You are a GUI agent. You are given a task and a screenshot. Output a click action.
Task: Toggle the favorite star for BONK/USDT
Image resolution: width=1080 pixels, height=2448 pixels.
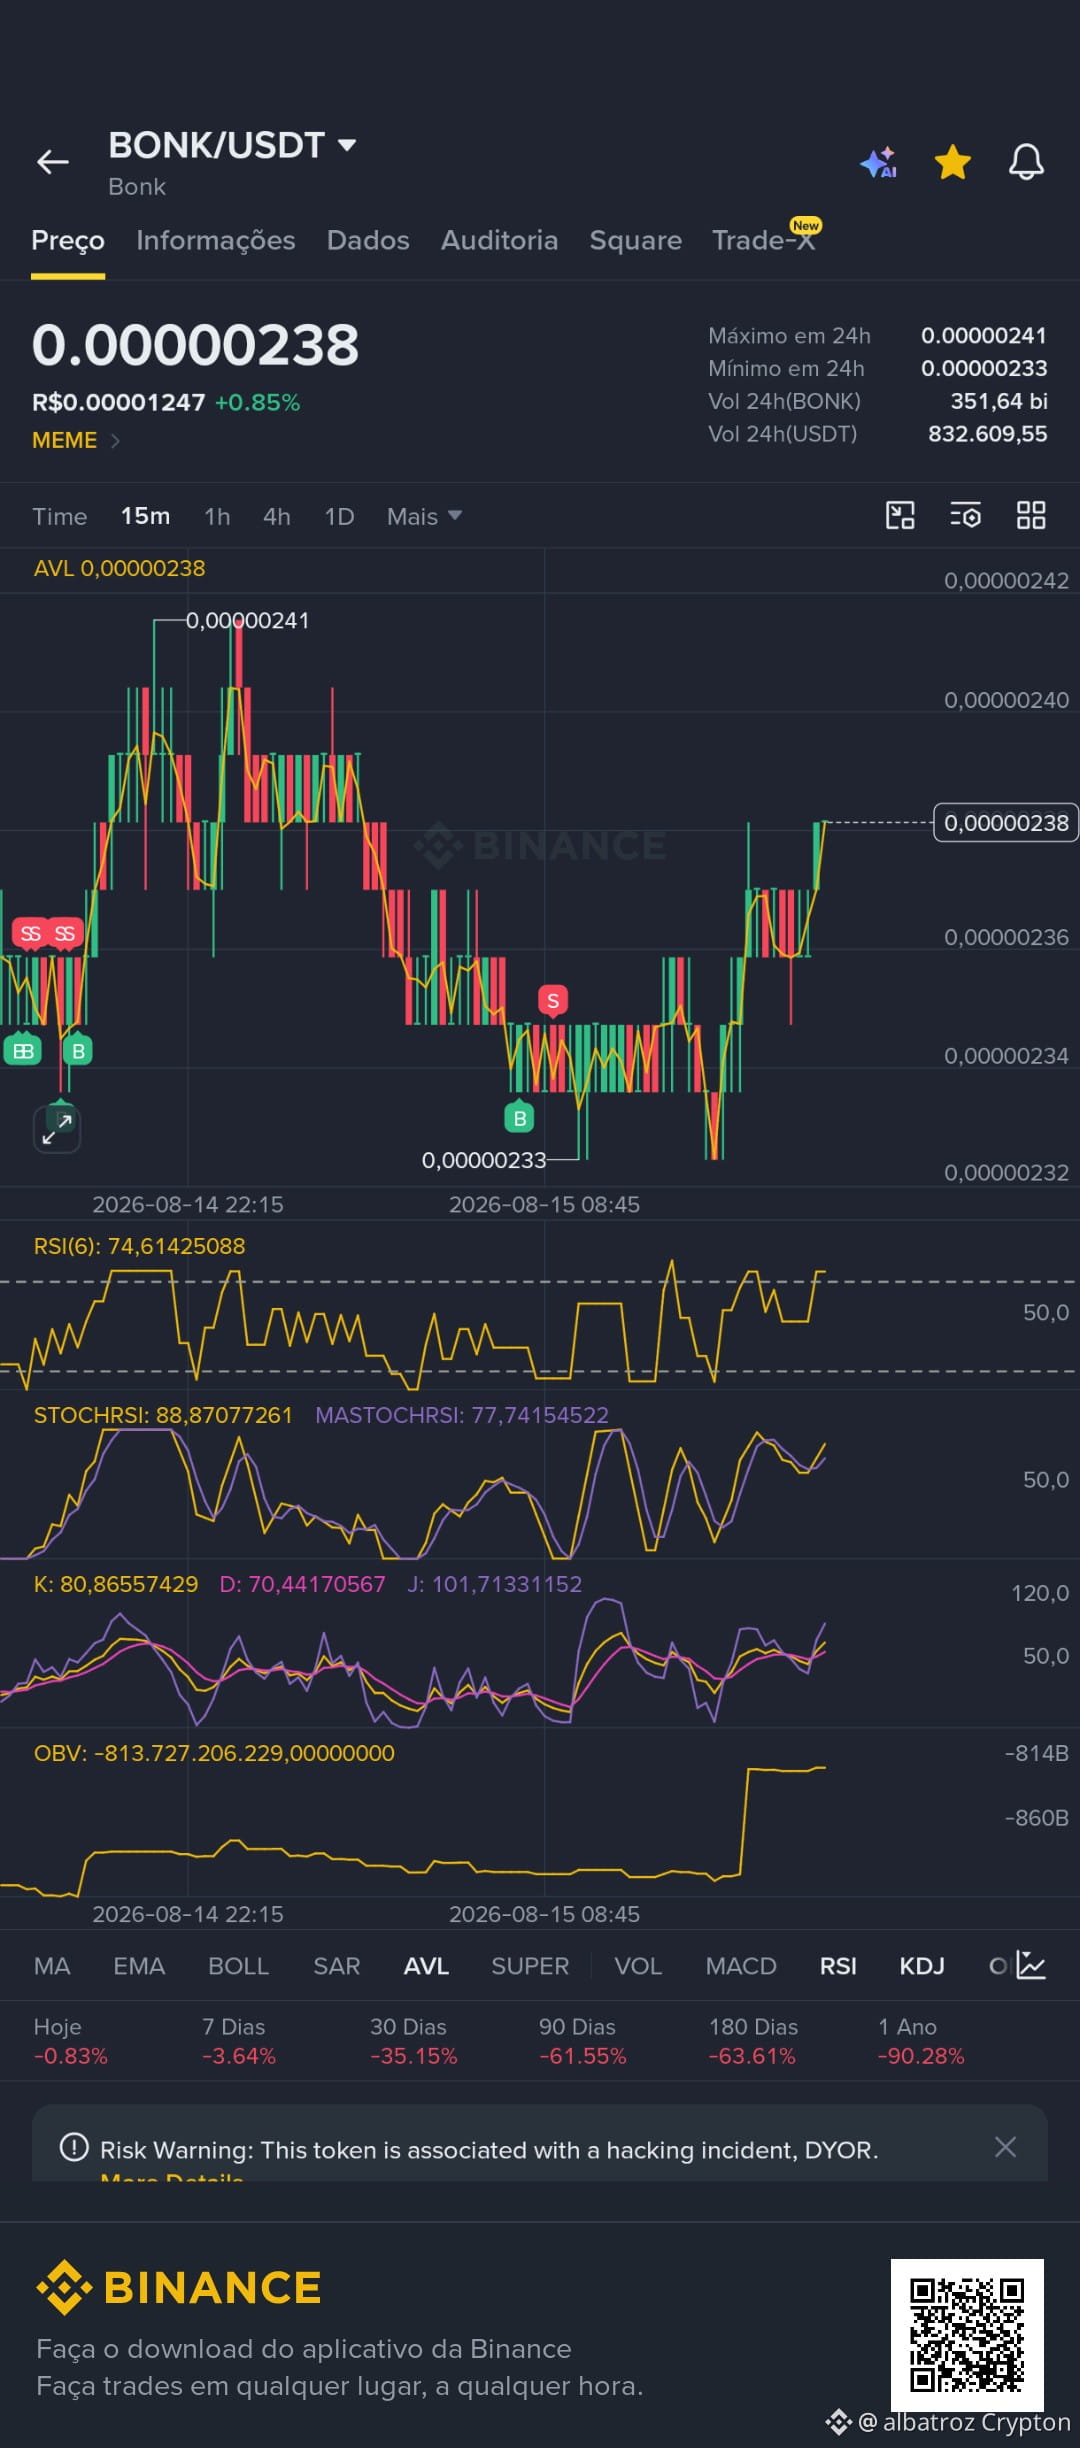pyautogui.click(x=952, y=161)
